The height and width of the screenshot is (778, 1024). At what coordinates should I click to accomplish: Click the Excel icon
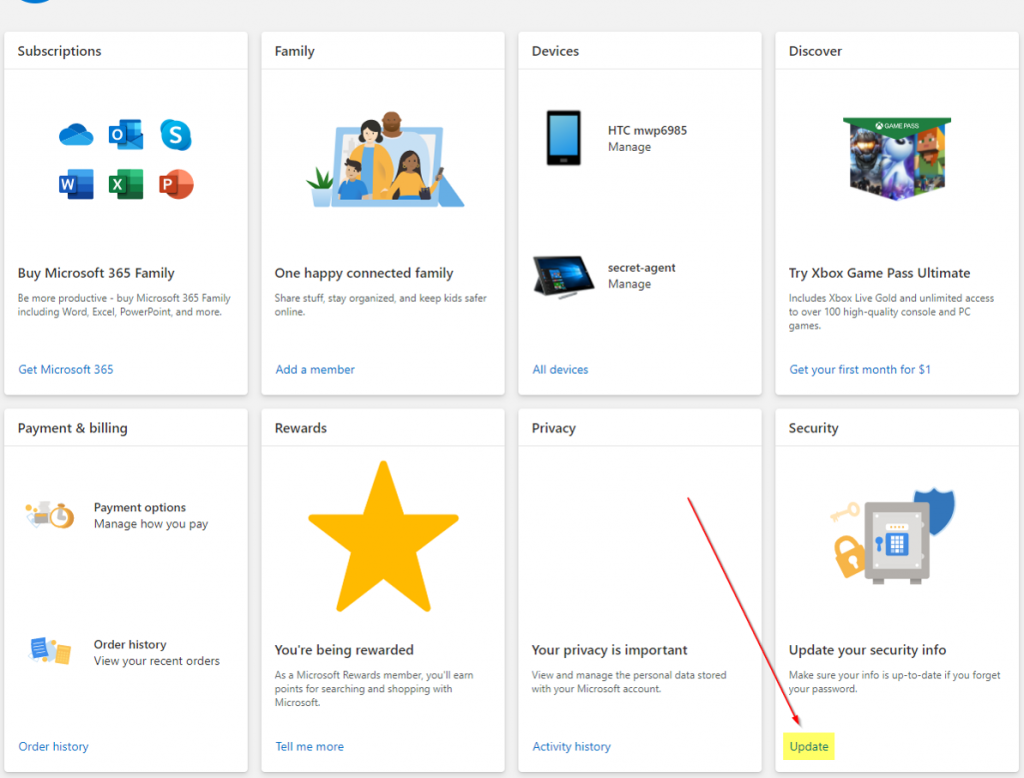coord(126,184)
